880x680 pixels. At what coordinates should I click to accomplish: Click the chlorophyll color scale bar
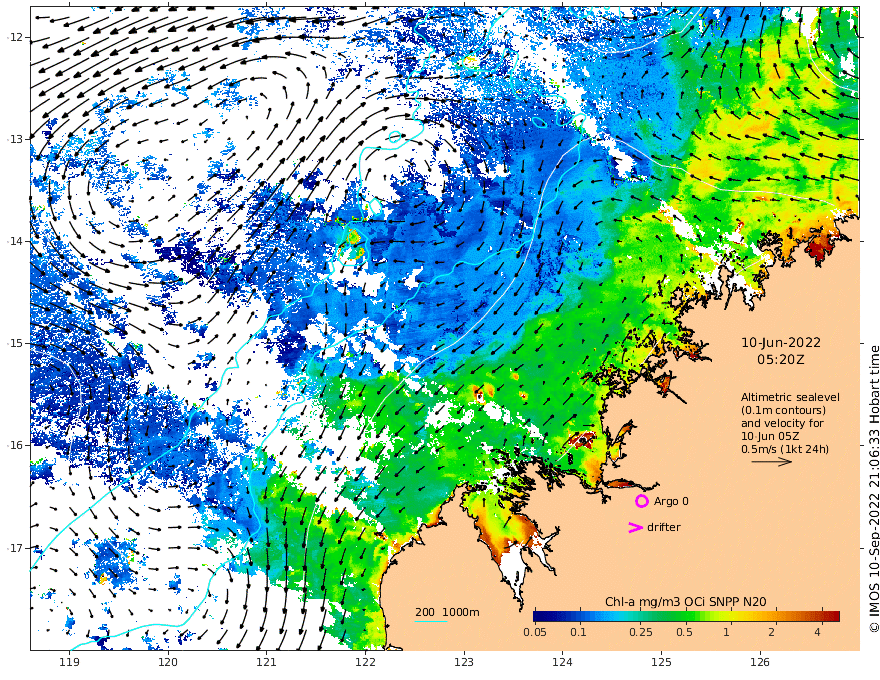pyautogui.click(x=686, y=616)
